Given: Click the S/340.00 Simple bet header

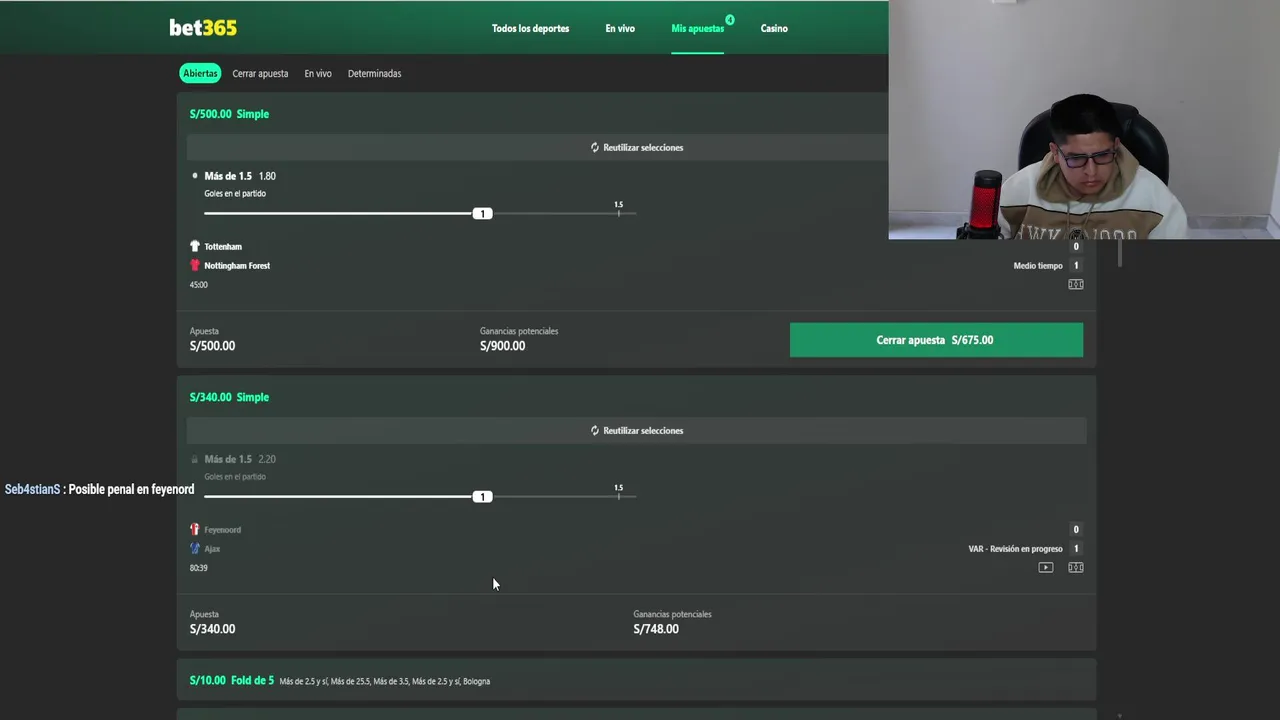Looking at the screenshot, I should point(229,397).
